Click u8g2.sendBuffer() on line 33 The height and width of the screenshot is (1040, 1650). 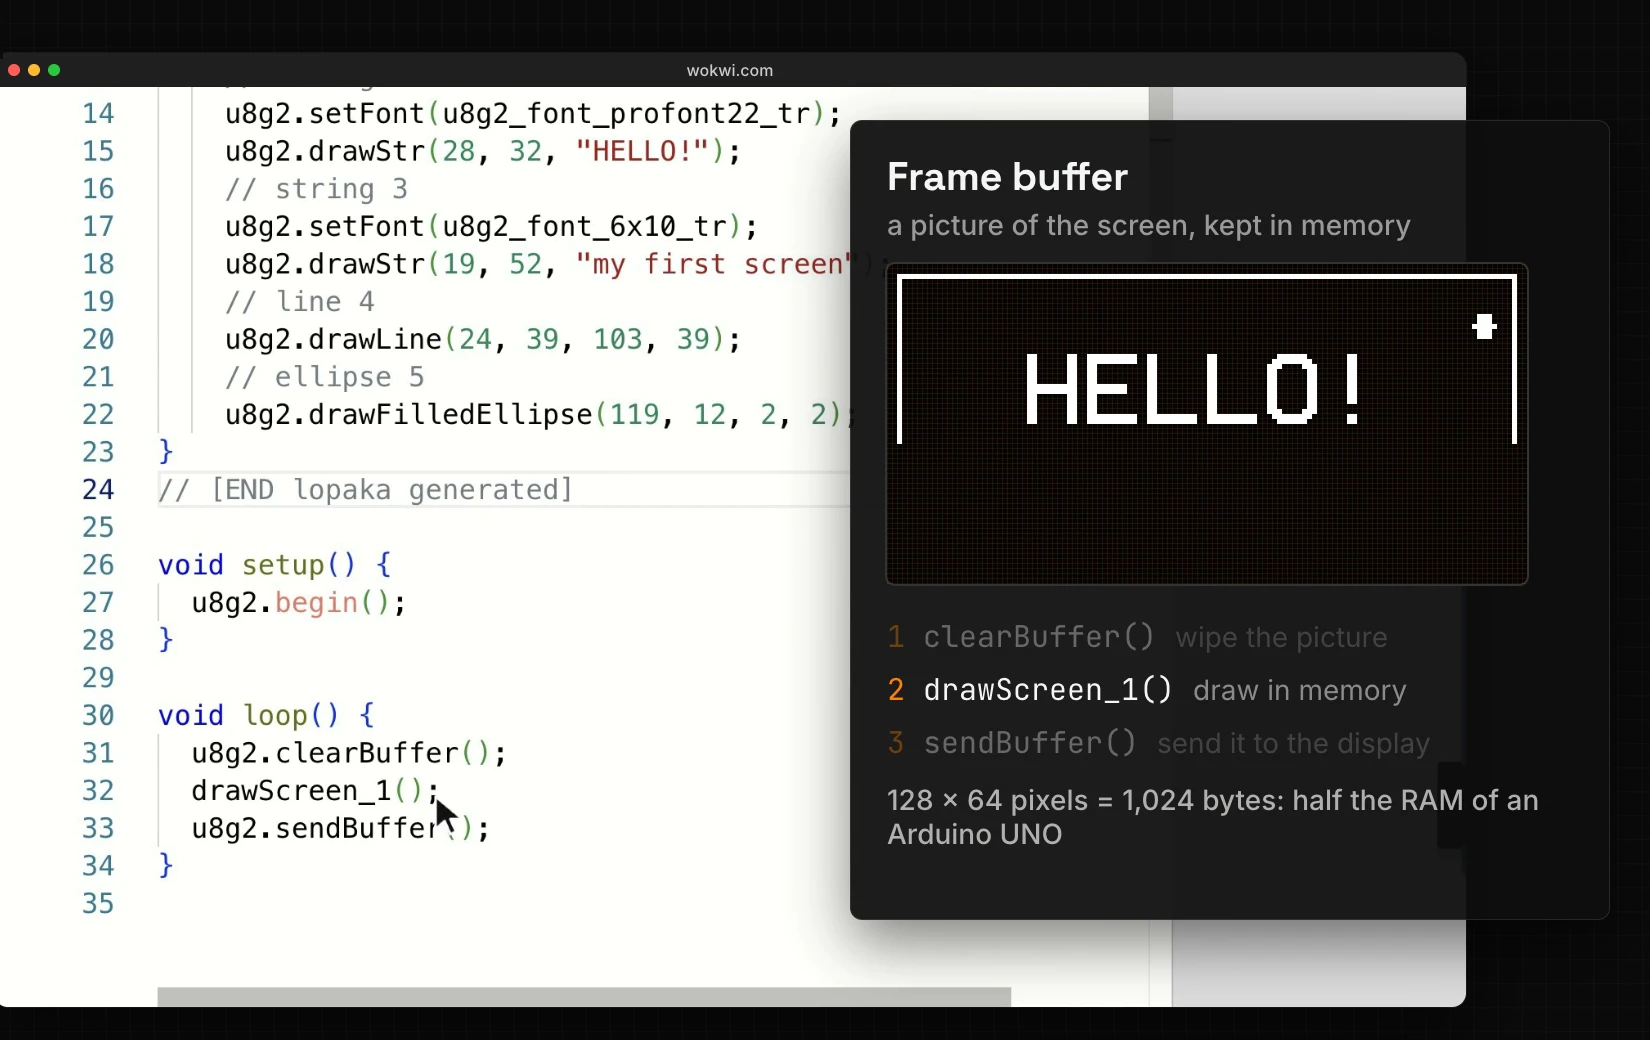pos(341,829)
